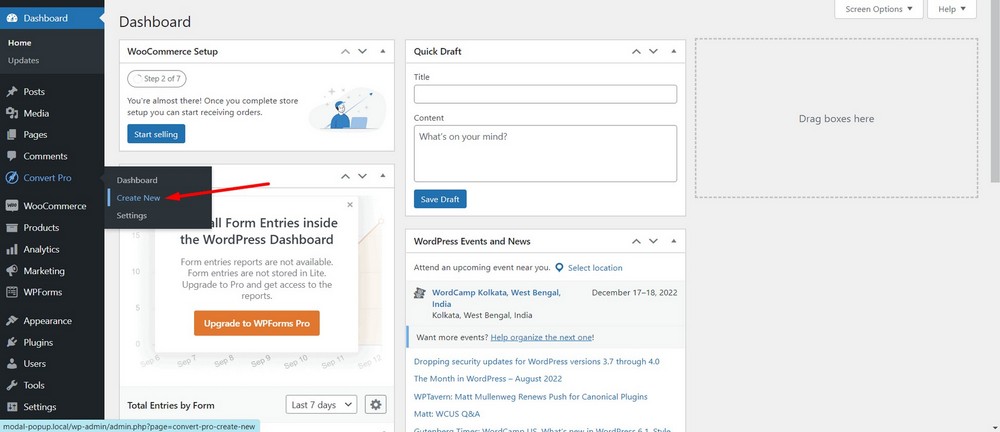This screenshot has width=1000, height=432.
Task: Click the Select location link
Action: 595,268
